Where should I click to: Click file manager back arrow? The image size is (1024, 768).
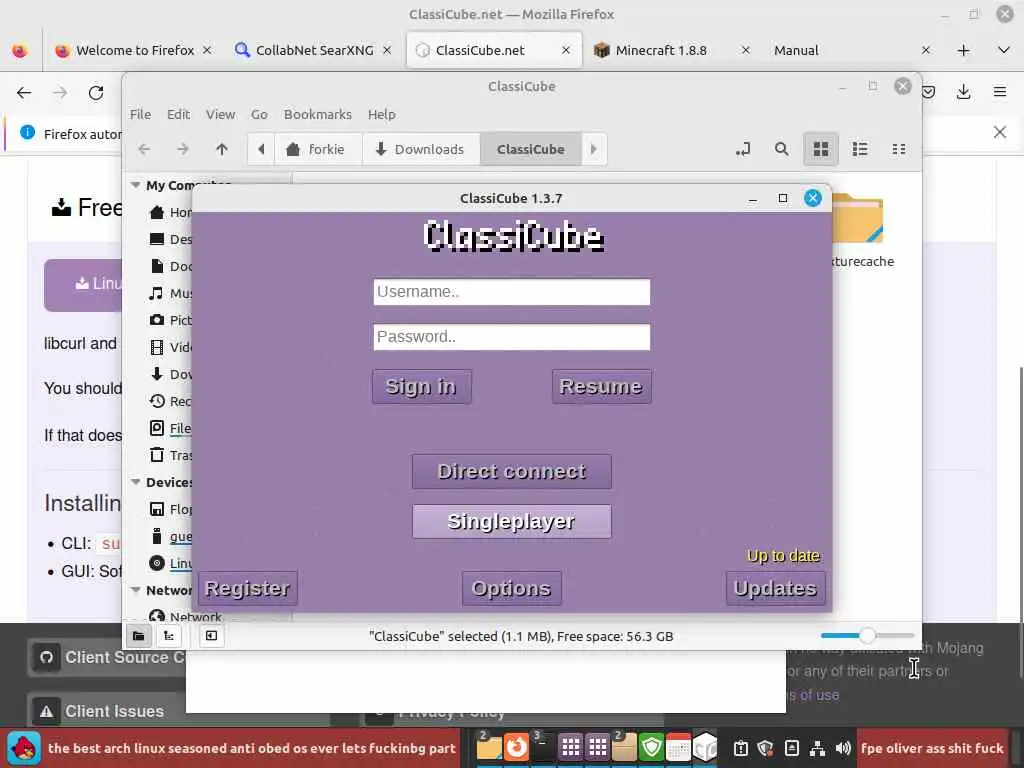[144, 150]
